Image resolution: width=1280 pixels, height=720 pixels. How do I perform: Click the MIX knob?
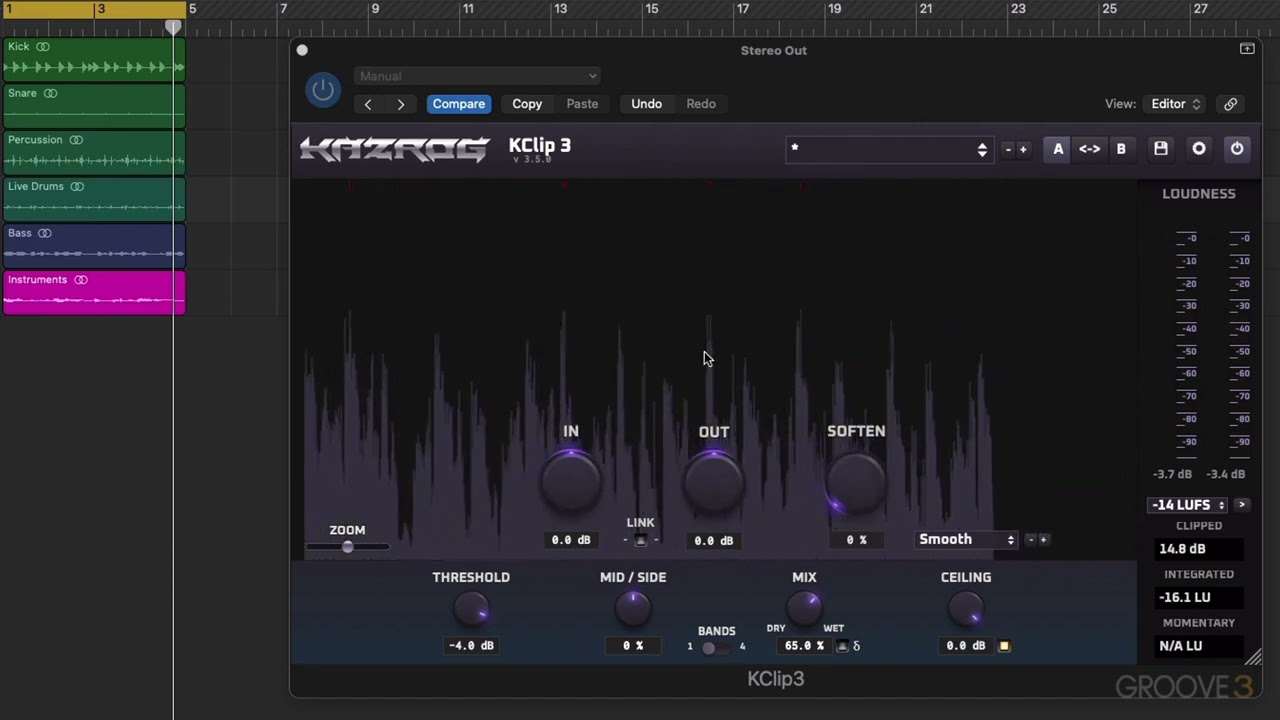pyautogui.click(x=804, y=607)
